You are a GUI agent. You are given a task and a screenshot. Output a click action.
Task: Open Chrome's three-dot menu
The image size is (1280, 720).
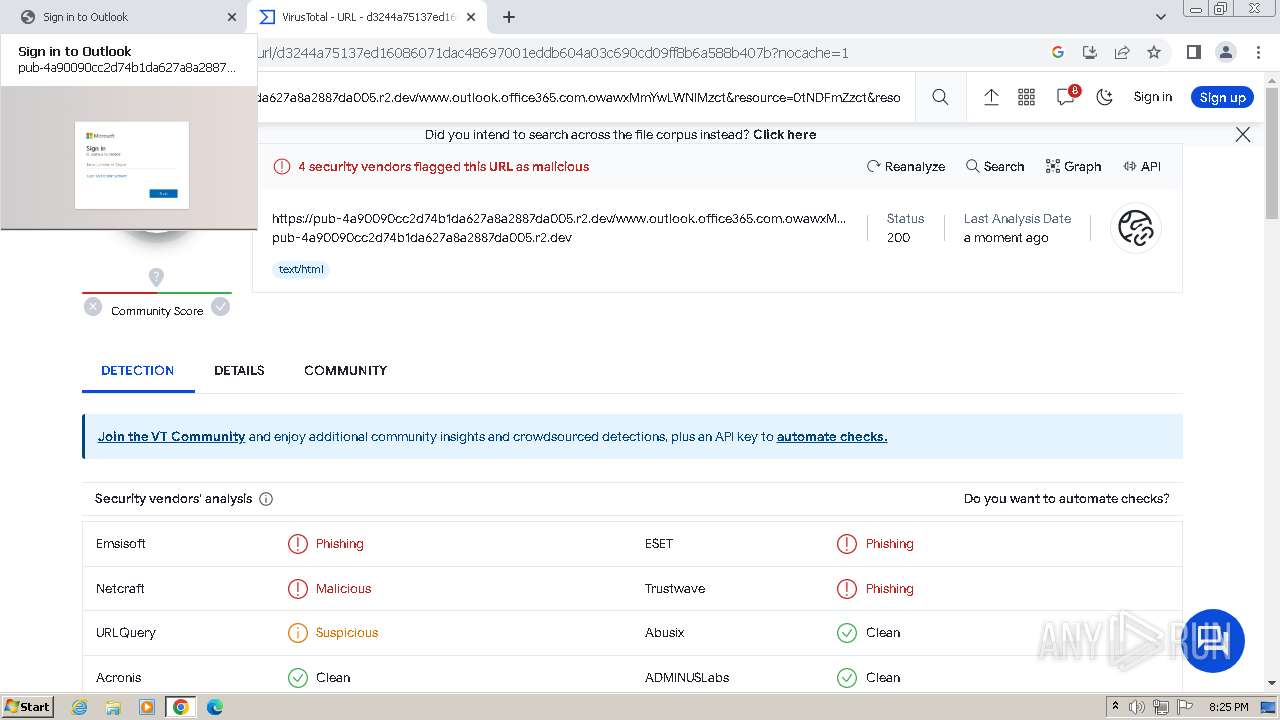1257,52
